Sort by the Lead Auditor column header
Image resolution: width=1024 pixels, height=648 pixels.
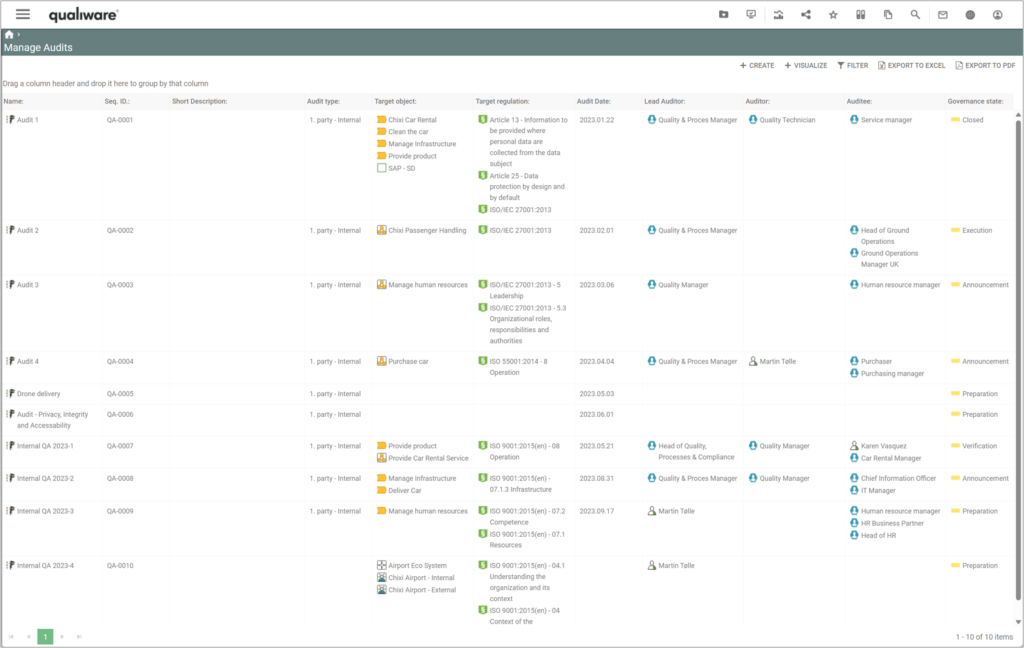click(x=665, y=101)
